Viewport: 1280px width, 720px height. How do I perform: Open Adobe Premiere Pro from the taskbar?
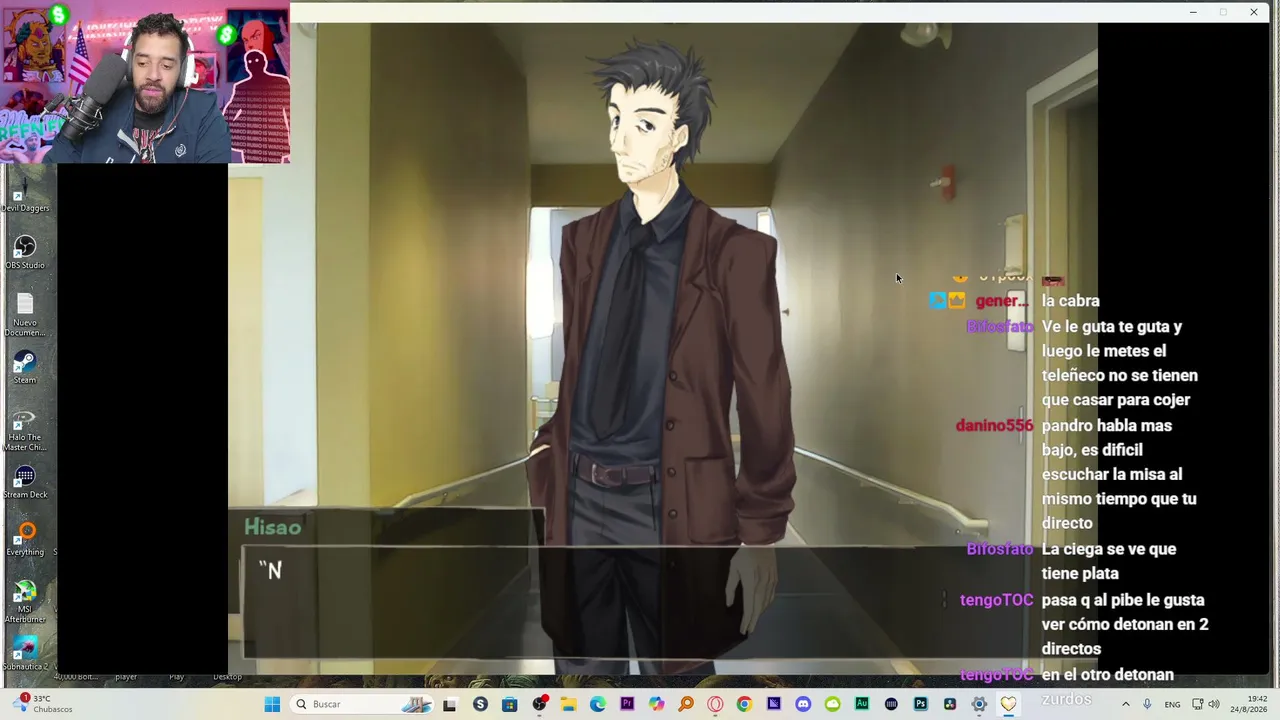pyautogui.click(x=627, y=704)
